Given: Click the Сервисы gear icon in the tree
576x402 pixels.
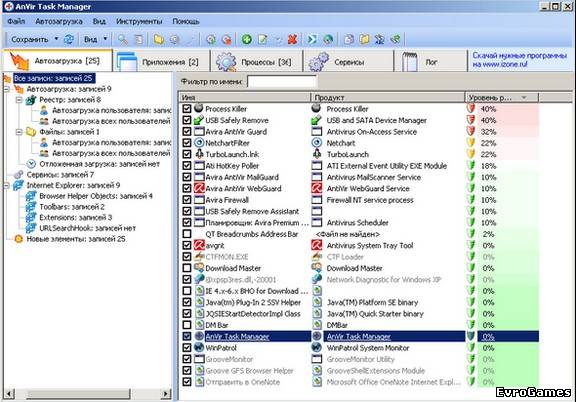Looking at the screenshot, I should 18,175.
